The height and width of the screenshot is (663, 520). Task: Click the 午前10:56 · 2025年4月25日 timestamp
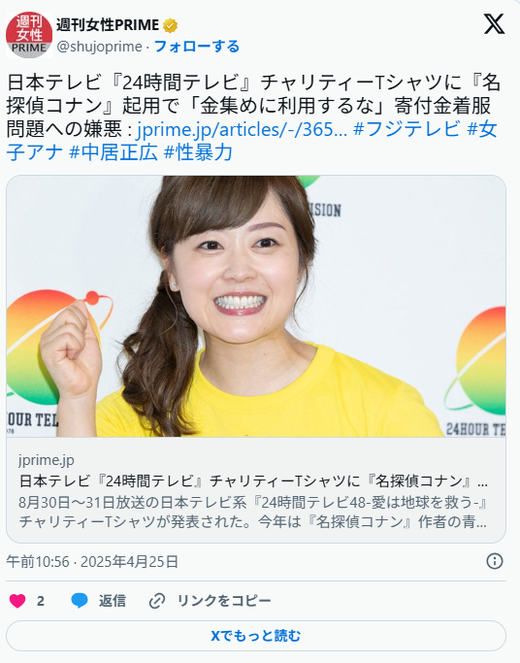click(x=92, y=562)
